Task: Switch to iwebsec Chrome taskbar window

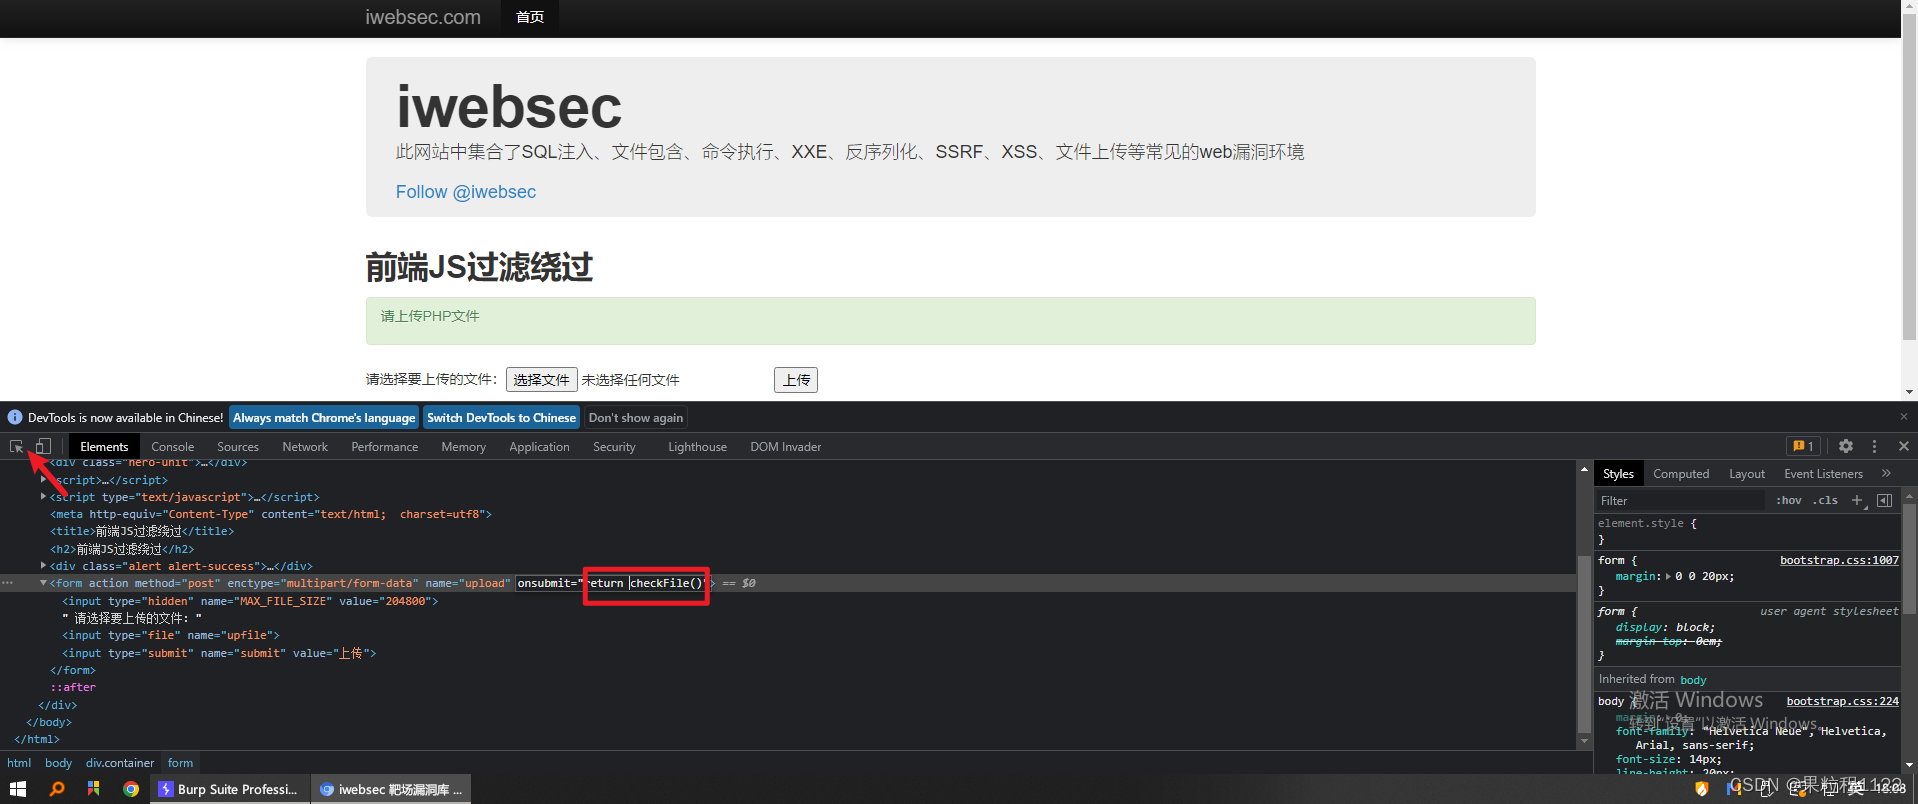Action: (x=391, y=789)
